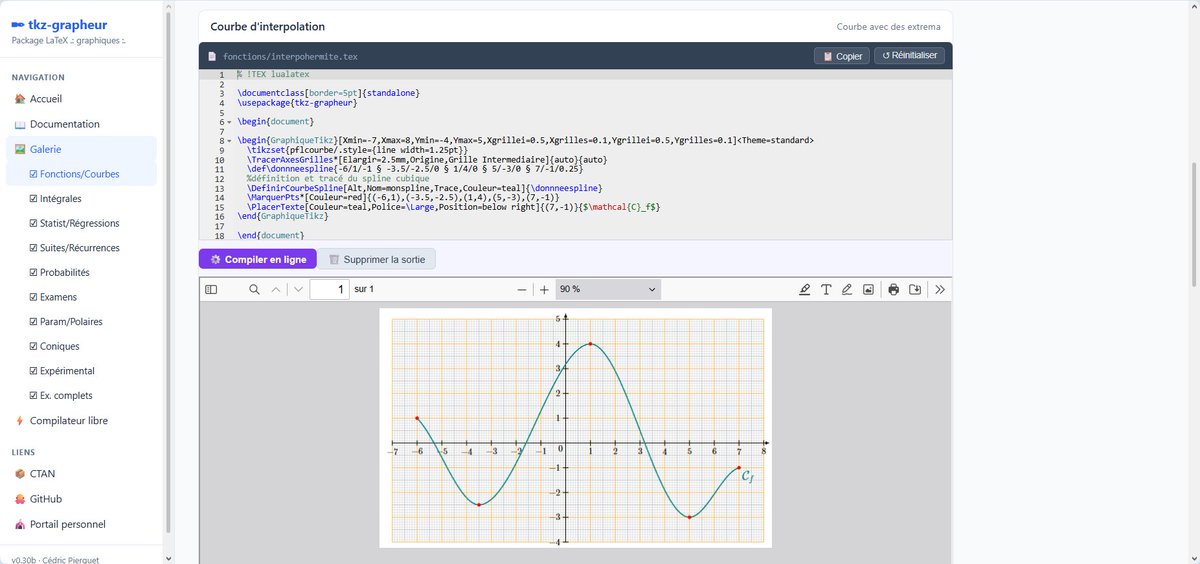Image resolution: width=1200 pixels, height=564 pixels.
Task: Select the PDF text annotation tool
Action: point(826,289)
